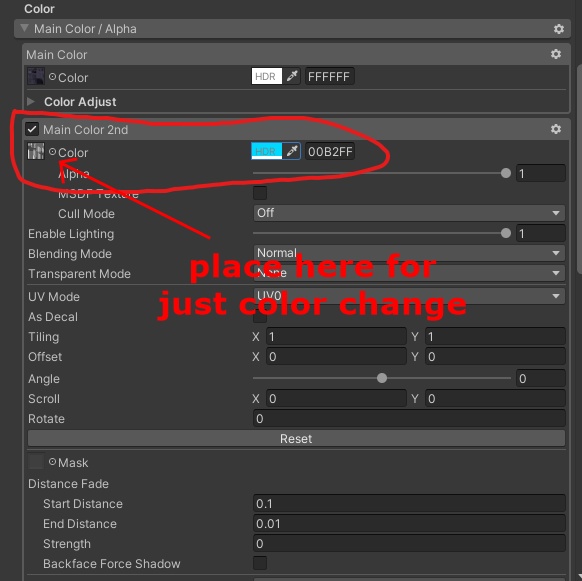Select the Main Color 2nd texture thumbnail
The width and height of the screenshot is (582, 581).
pyautogui.click(x=36, y=151)
